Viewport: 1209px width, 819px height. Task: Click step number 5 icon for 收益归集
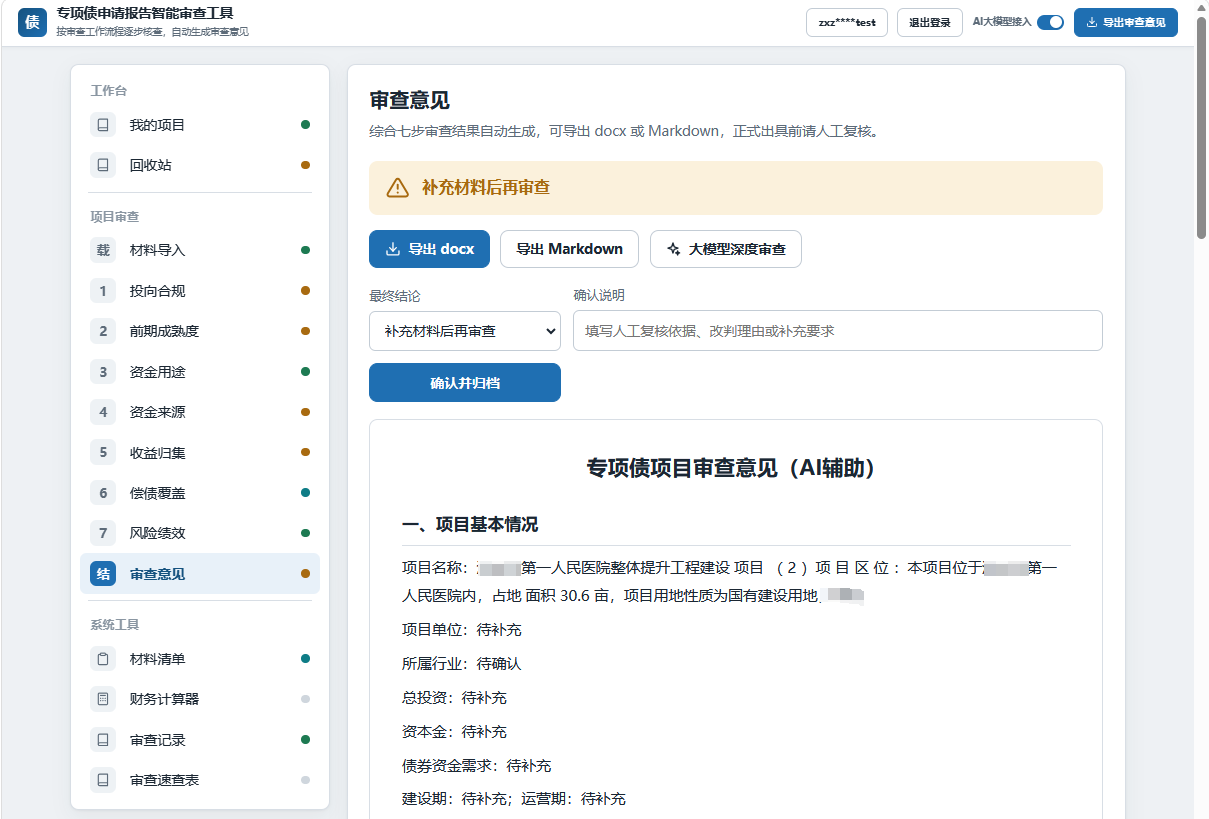tap(103, 453)
